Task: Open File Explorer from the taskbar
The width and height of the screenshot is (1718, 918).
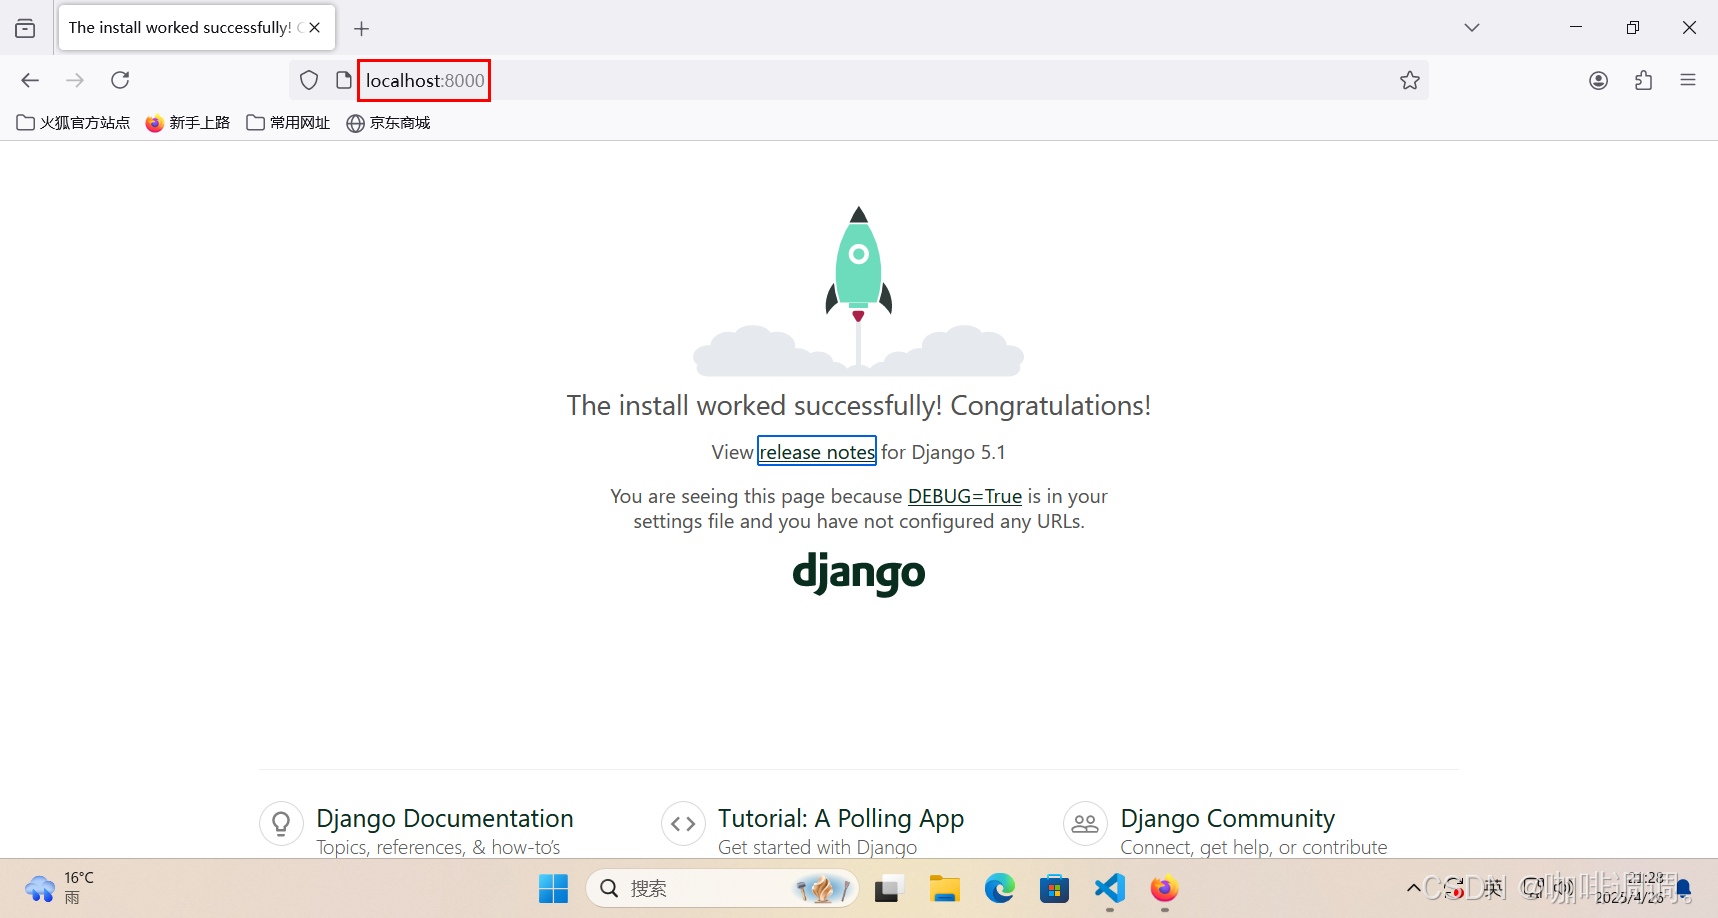Action: pos(944,888)
